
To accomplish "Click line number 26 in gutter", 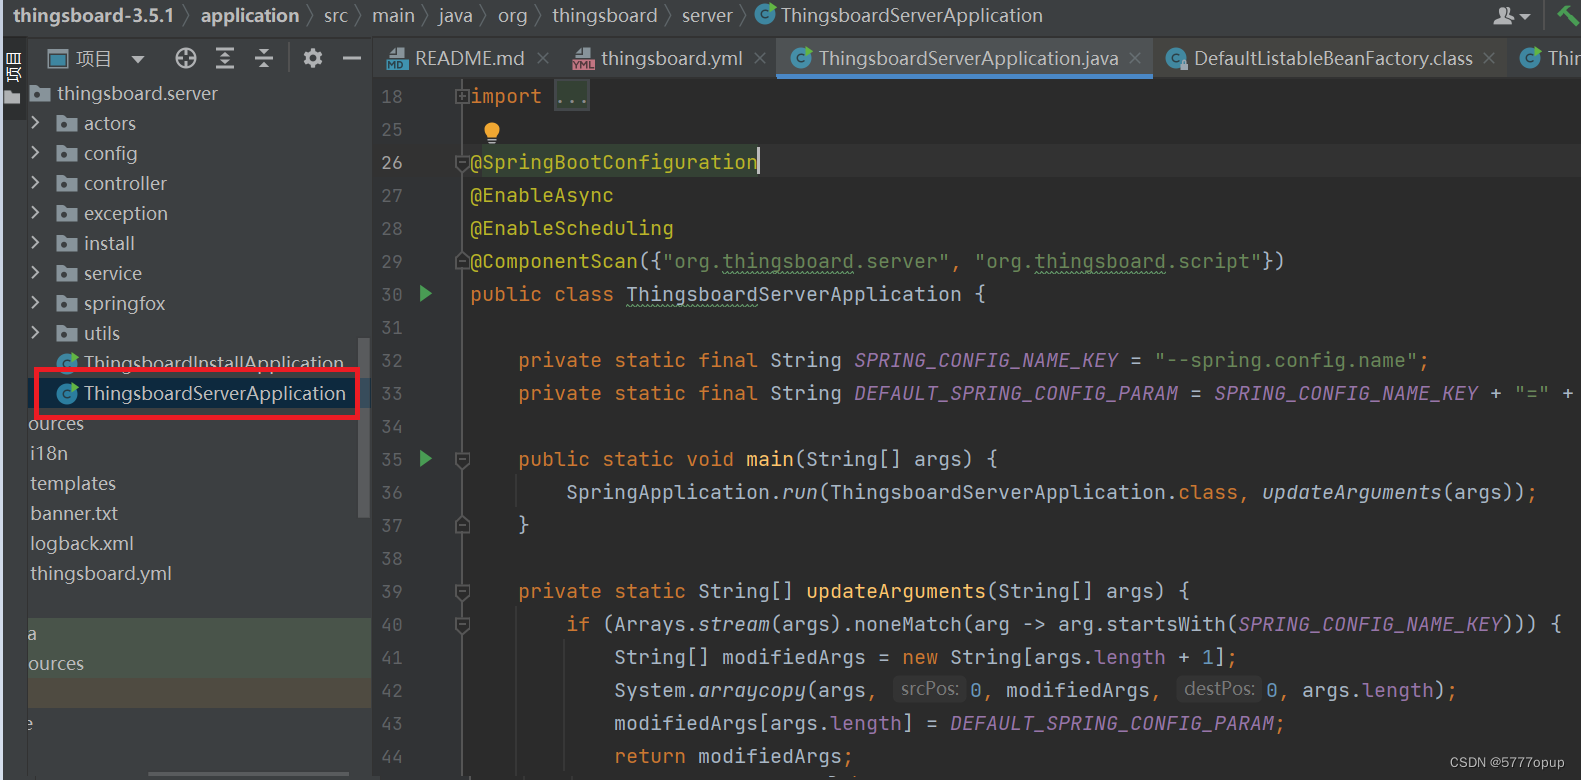I will (x=392, y=162).
